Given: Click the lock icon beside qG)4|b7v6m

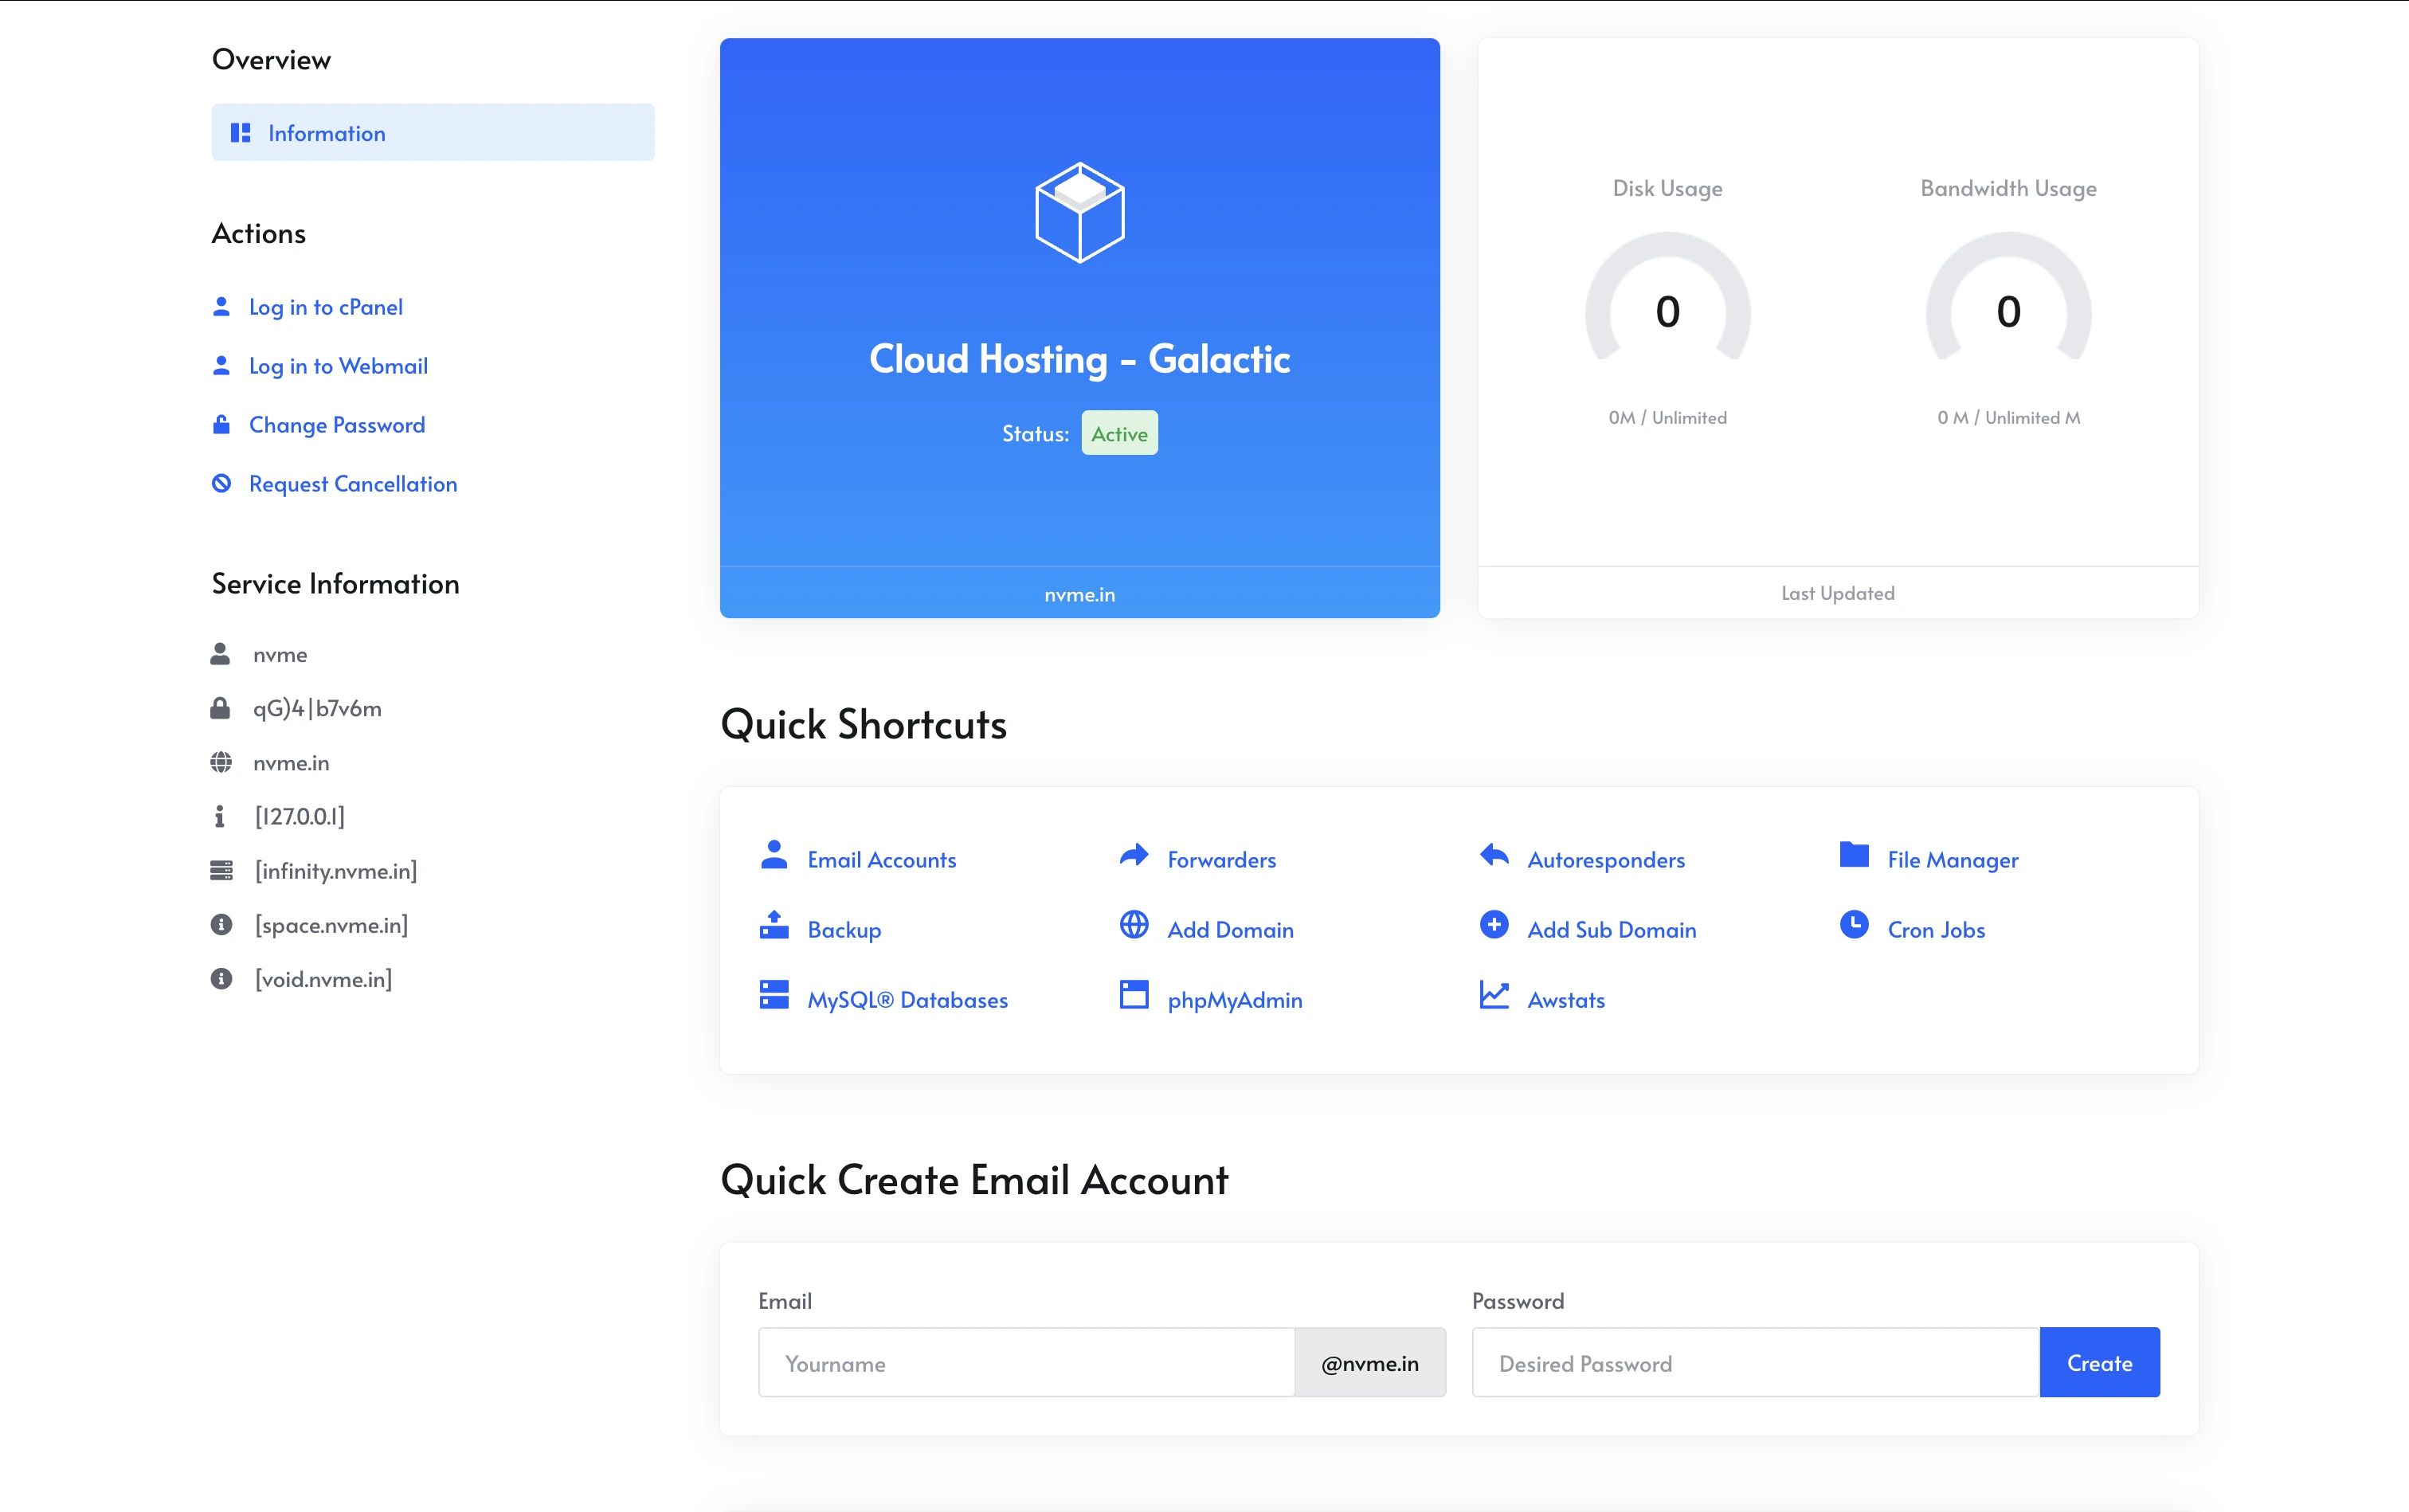Looking at the screenshot, I should tap(222, 708).
